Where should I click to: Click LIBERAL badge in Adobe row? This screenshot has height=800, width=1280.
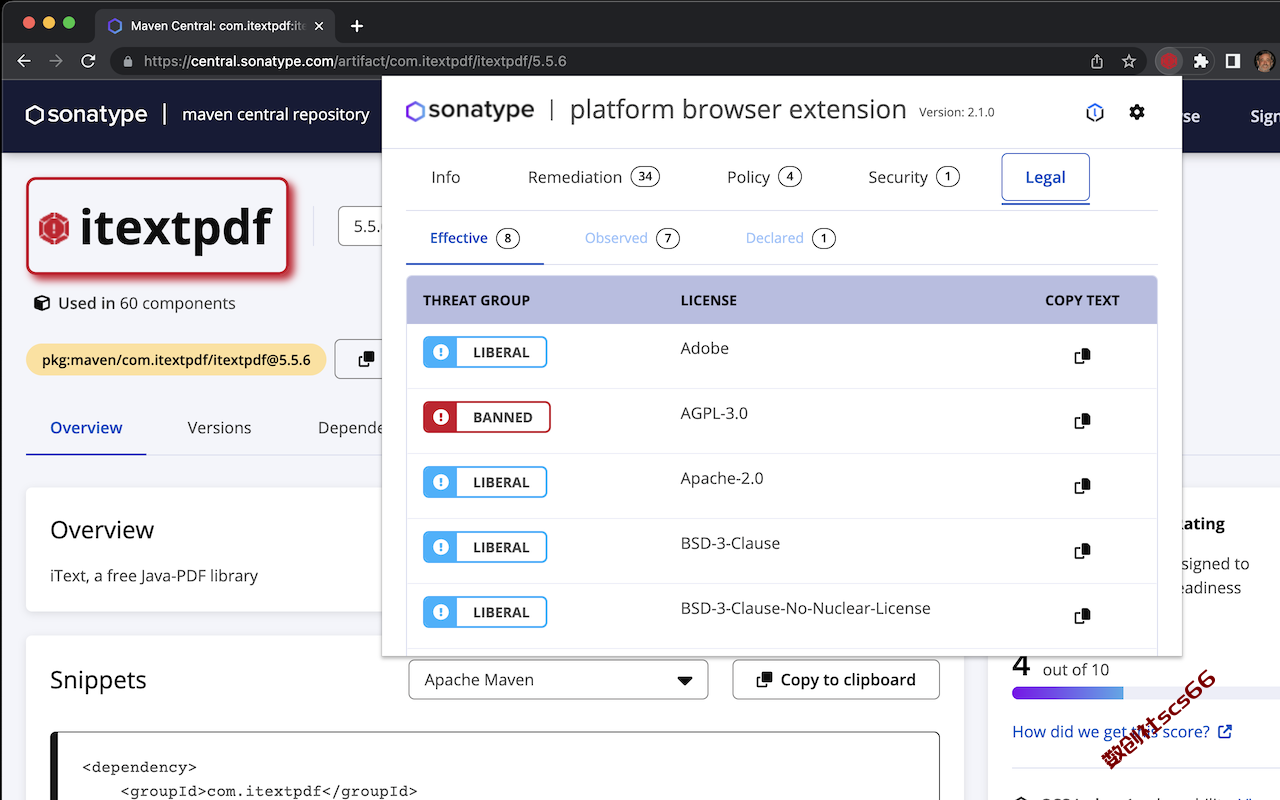point(485,352)
